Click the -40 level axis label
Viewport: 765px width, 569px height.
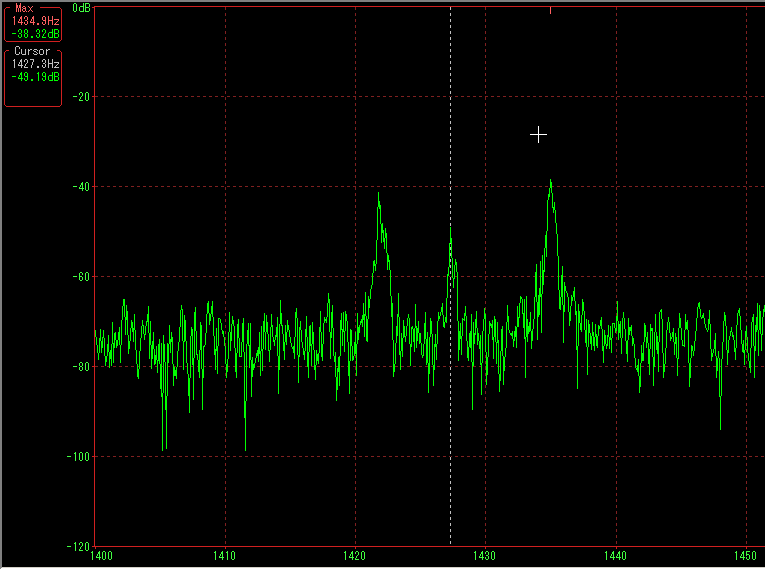[x=81, y=187]
